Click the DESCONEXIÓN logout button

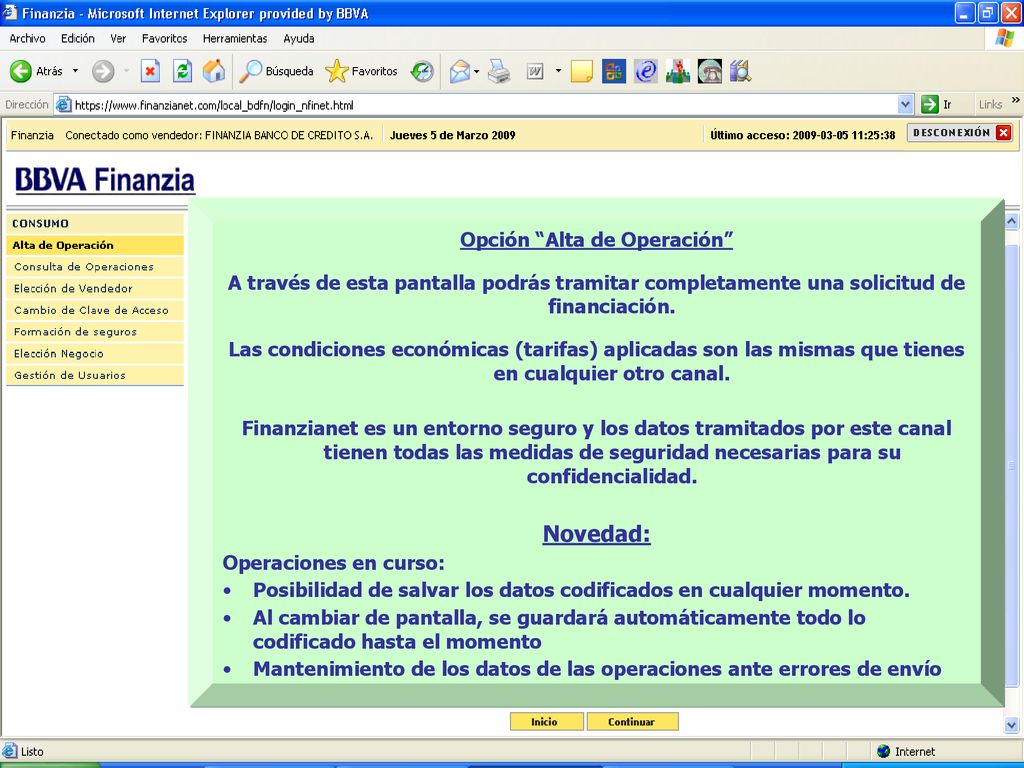960,133
